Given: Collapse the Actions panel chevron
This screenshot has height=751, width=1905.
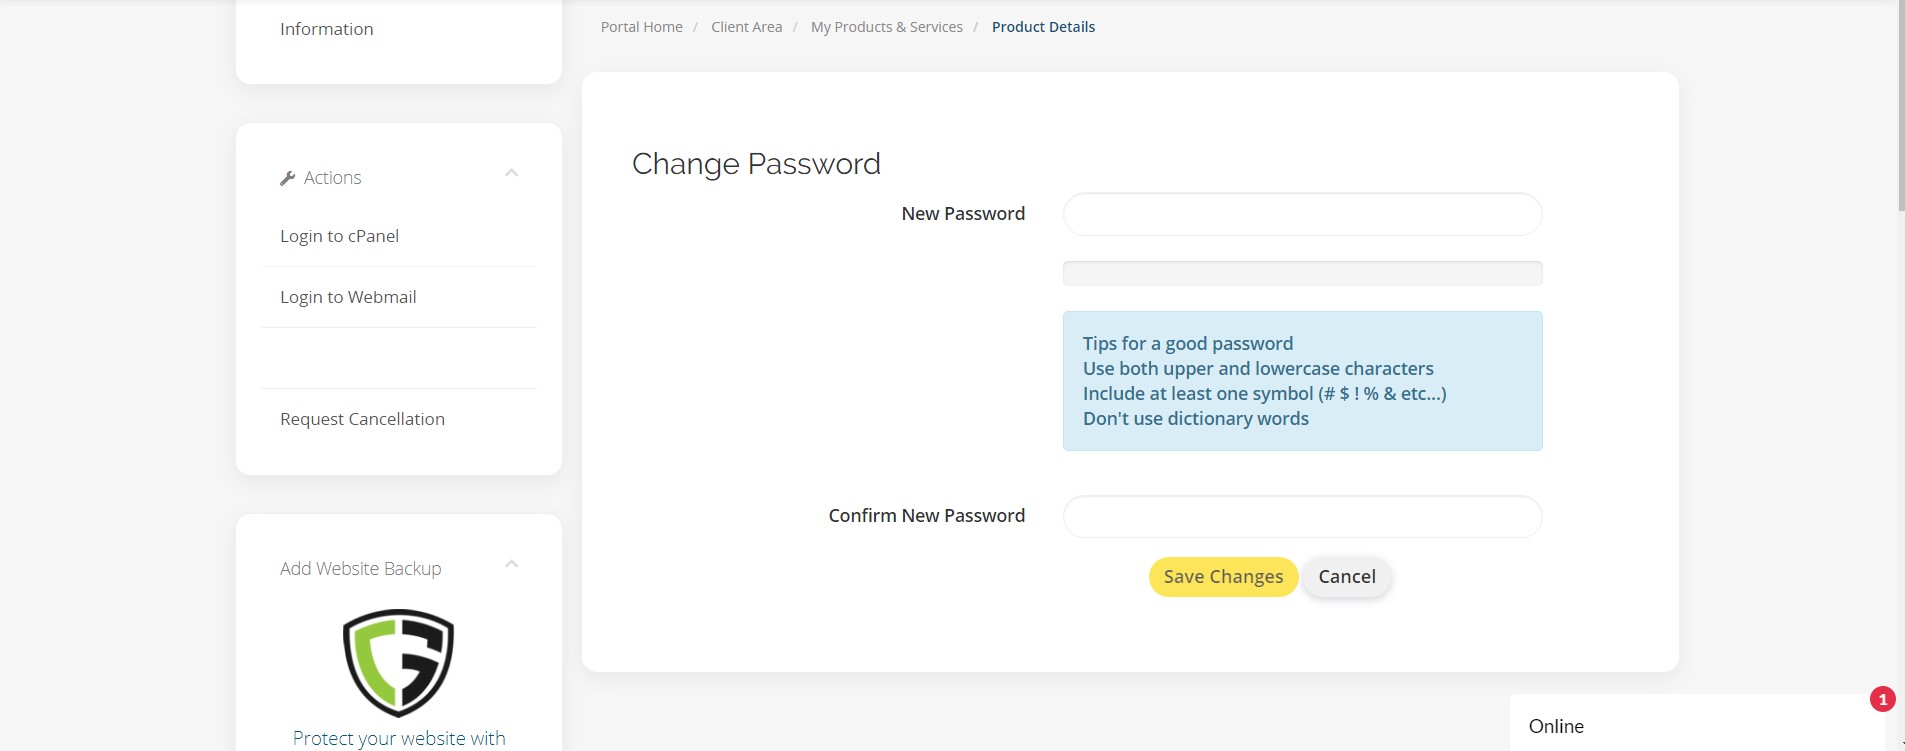Looking at the screenshot, I should (x=511, y=173).
